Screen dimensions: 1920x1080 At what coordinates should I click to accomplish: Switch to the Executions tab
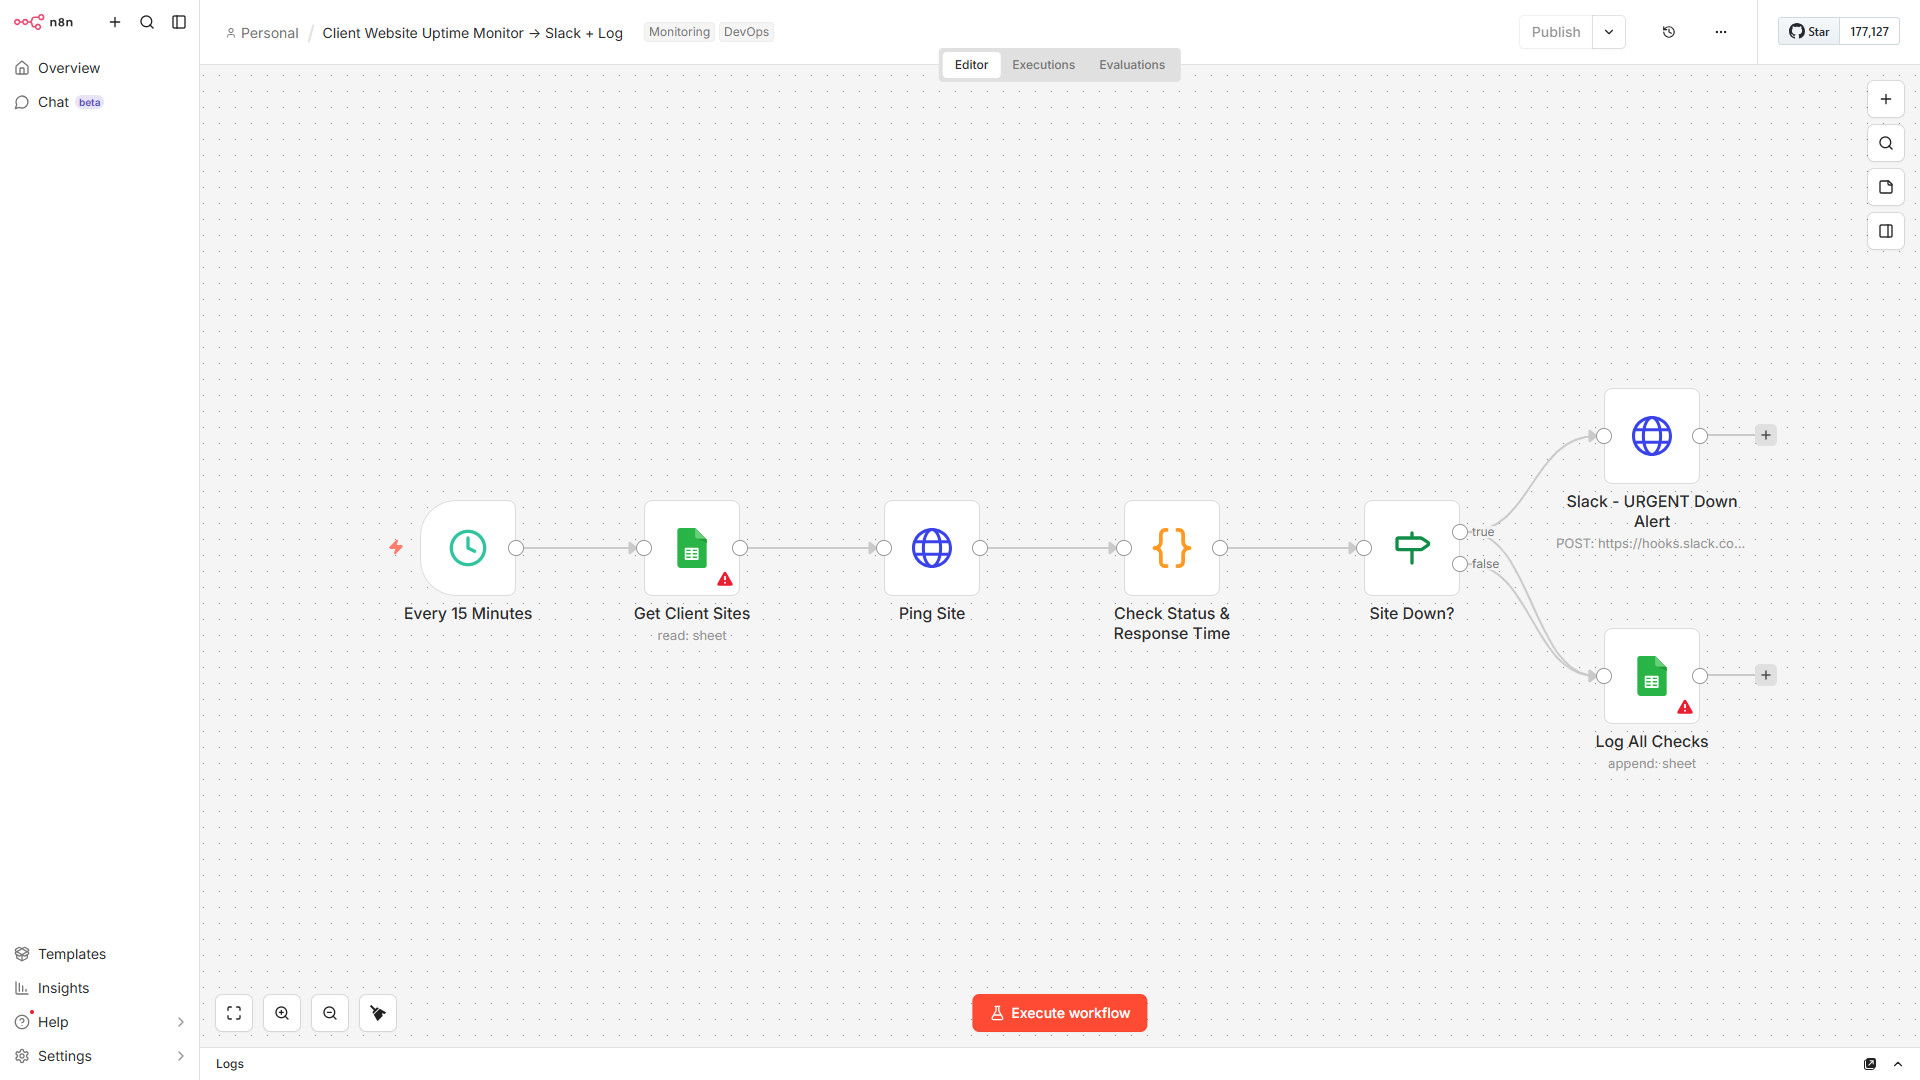(x=1042, y=64)
